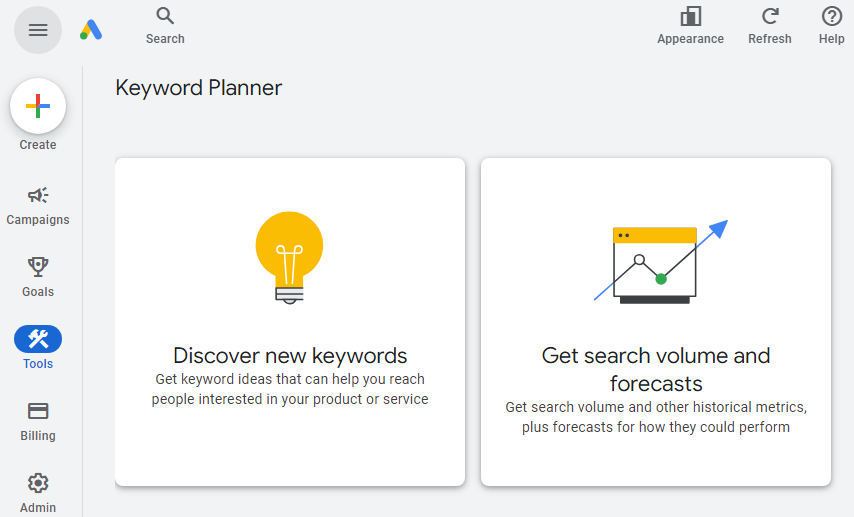Click Get search volume and forecasts heading
The image size is (854, 517).
pos(656,369)
